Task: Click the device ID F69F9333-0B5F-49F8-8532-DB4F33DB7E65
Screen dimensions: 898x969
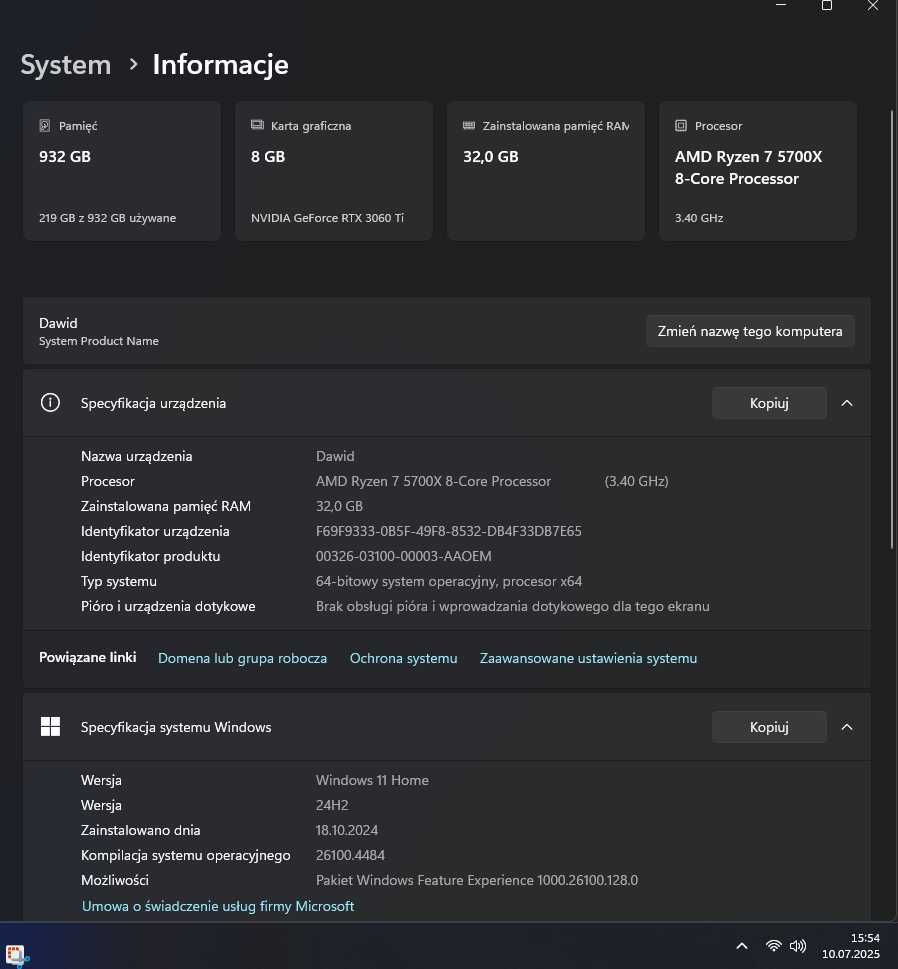Action: point(449,531)
